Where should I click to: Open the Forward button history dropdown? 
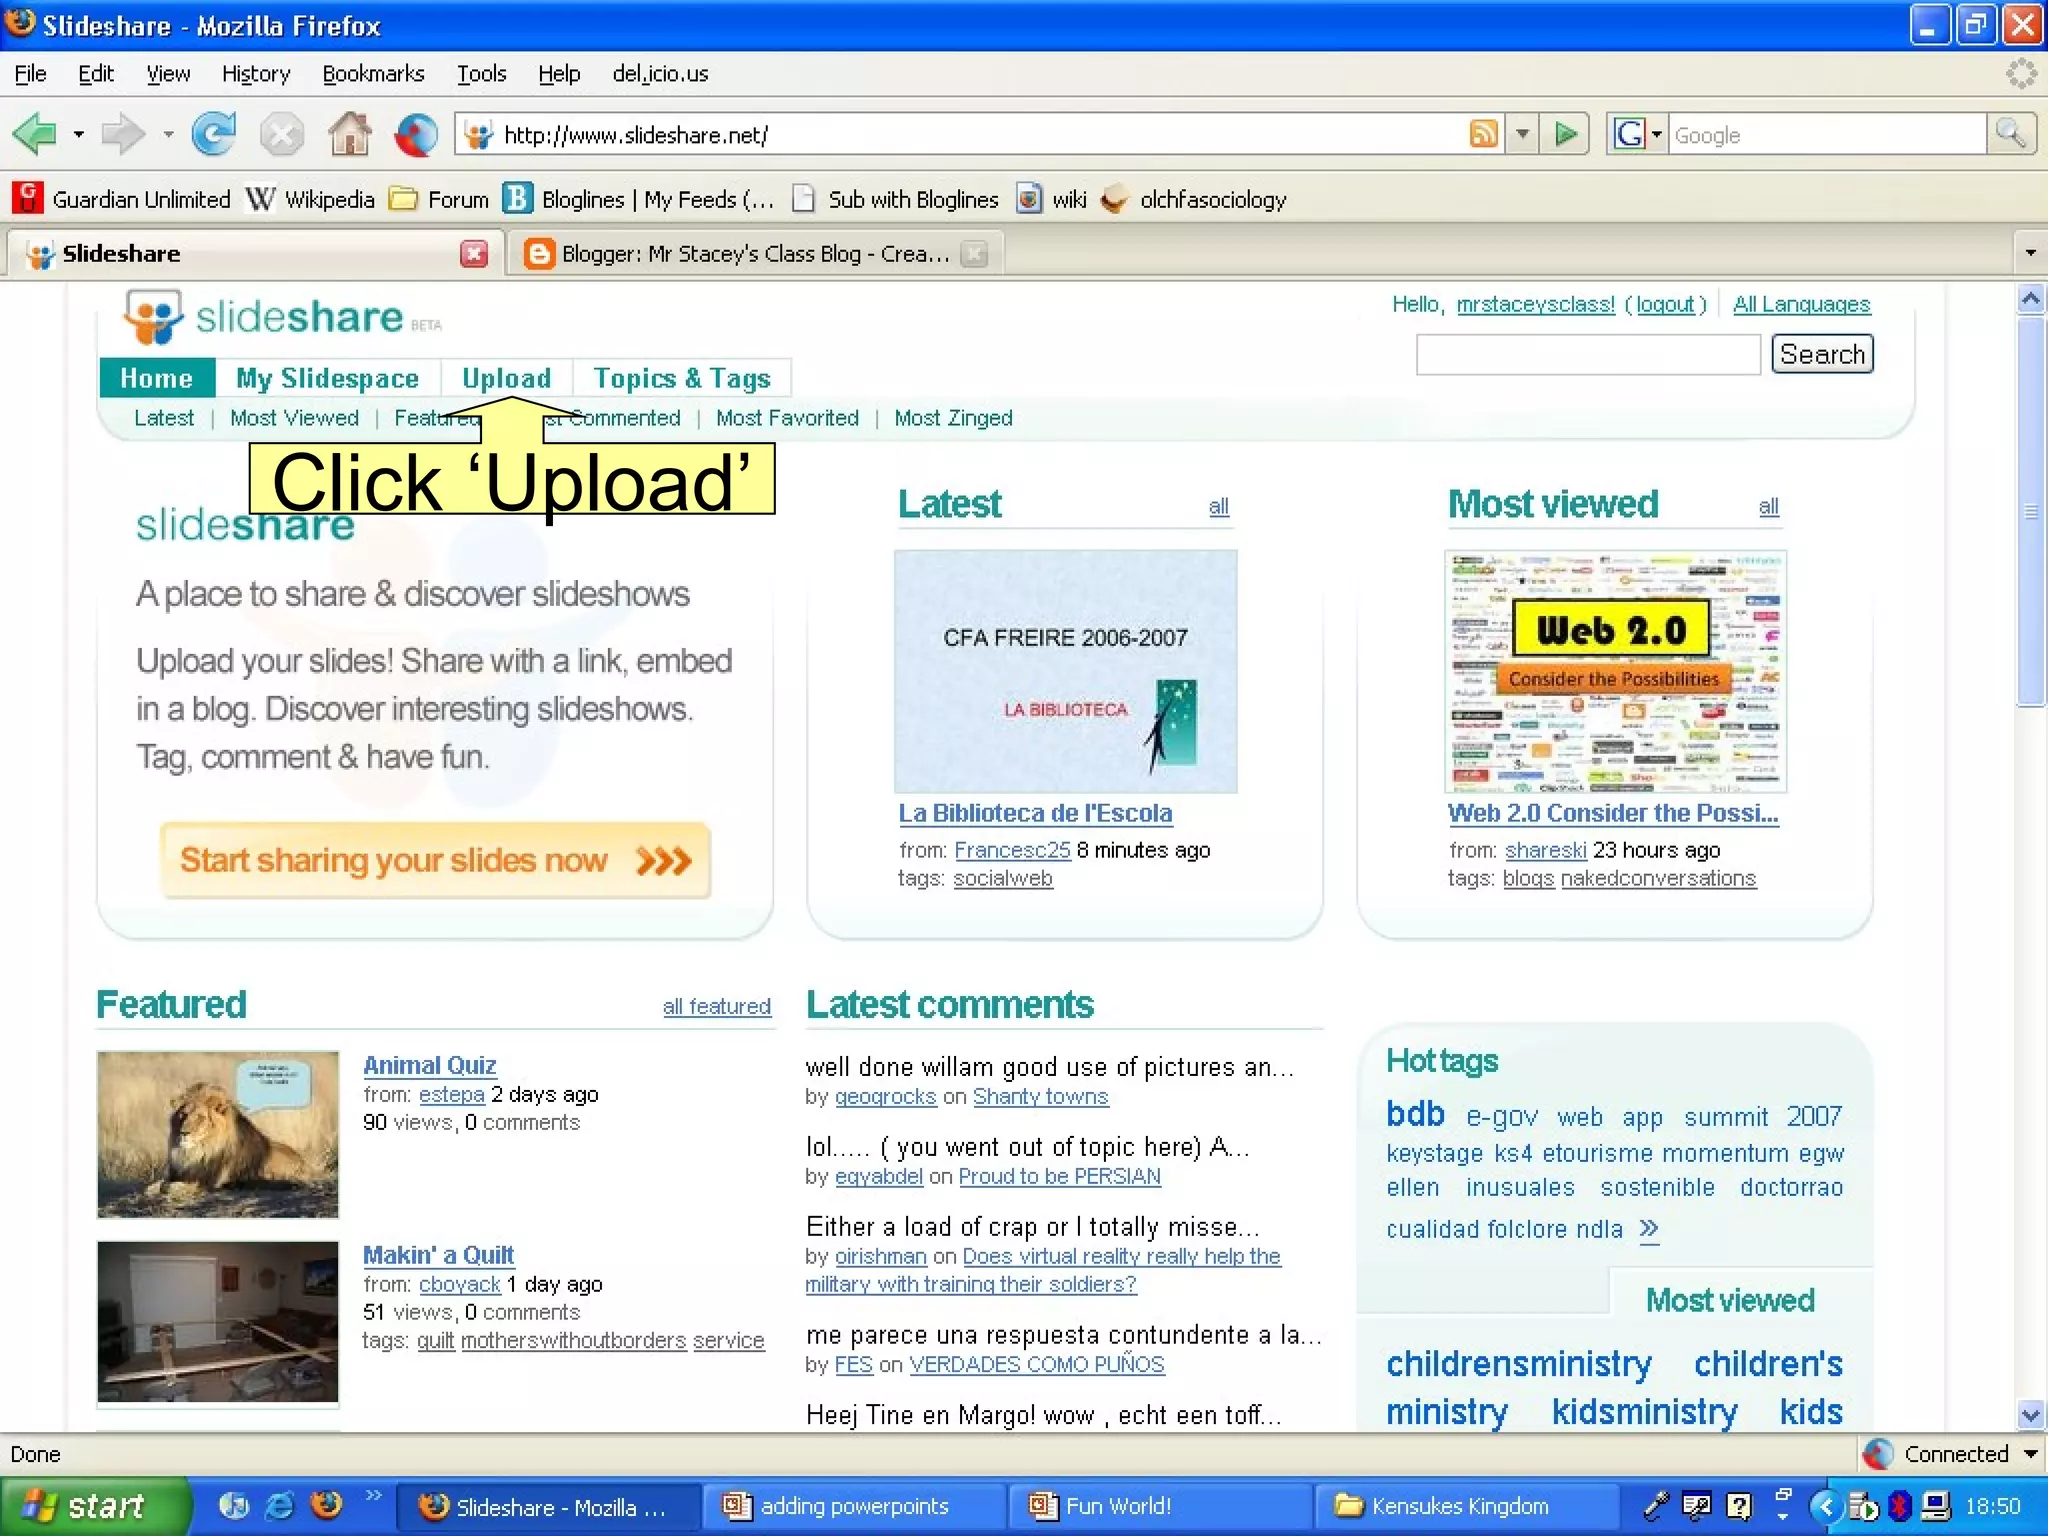[x=168, y=134]
